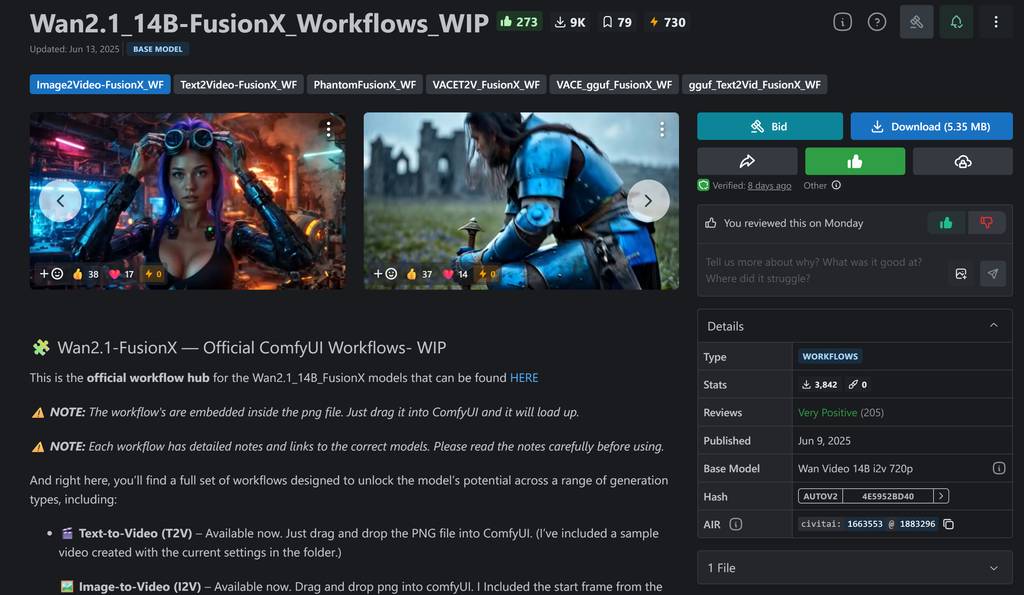Click the cloud save button

pyautogui.click(x=963, y=161)
